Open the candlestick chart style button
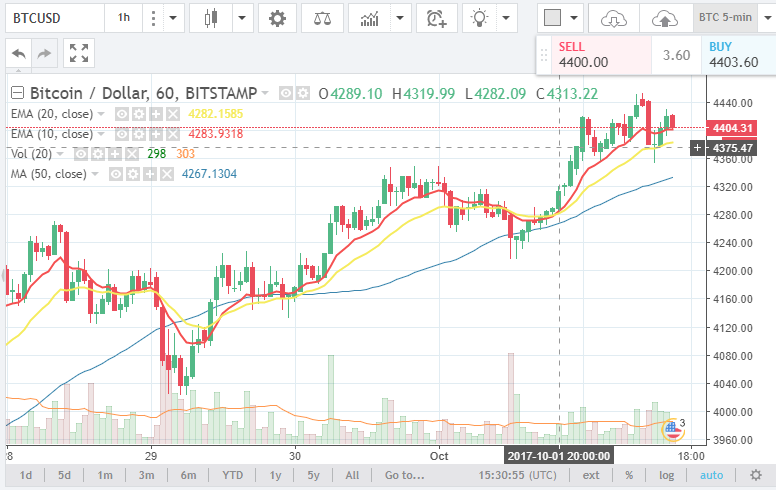This screenshot has height=490, width=776. click(211, 18)
